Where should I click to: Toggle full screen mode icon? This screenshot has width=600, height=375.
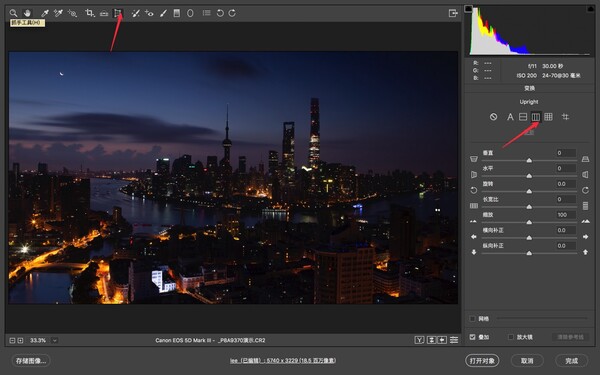pos(453,13)
